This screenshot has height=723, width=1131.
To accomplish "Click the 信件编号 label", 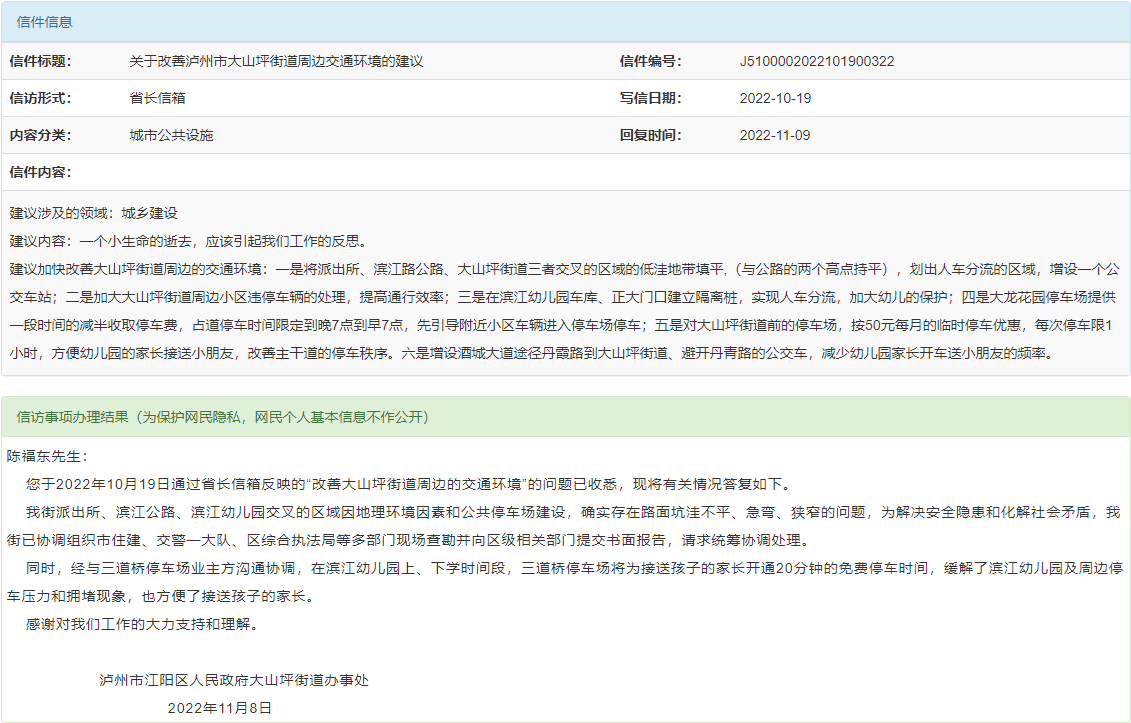I will pos(650,61).
